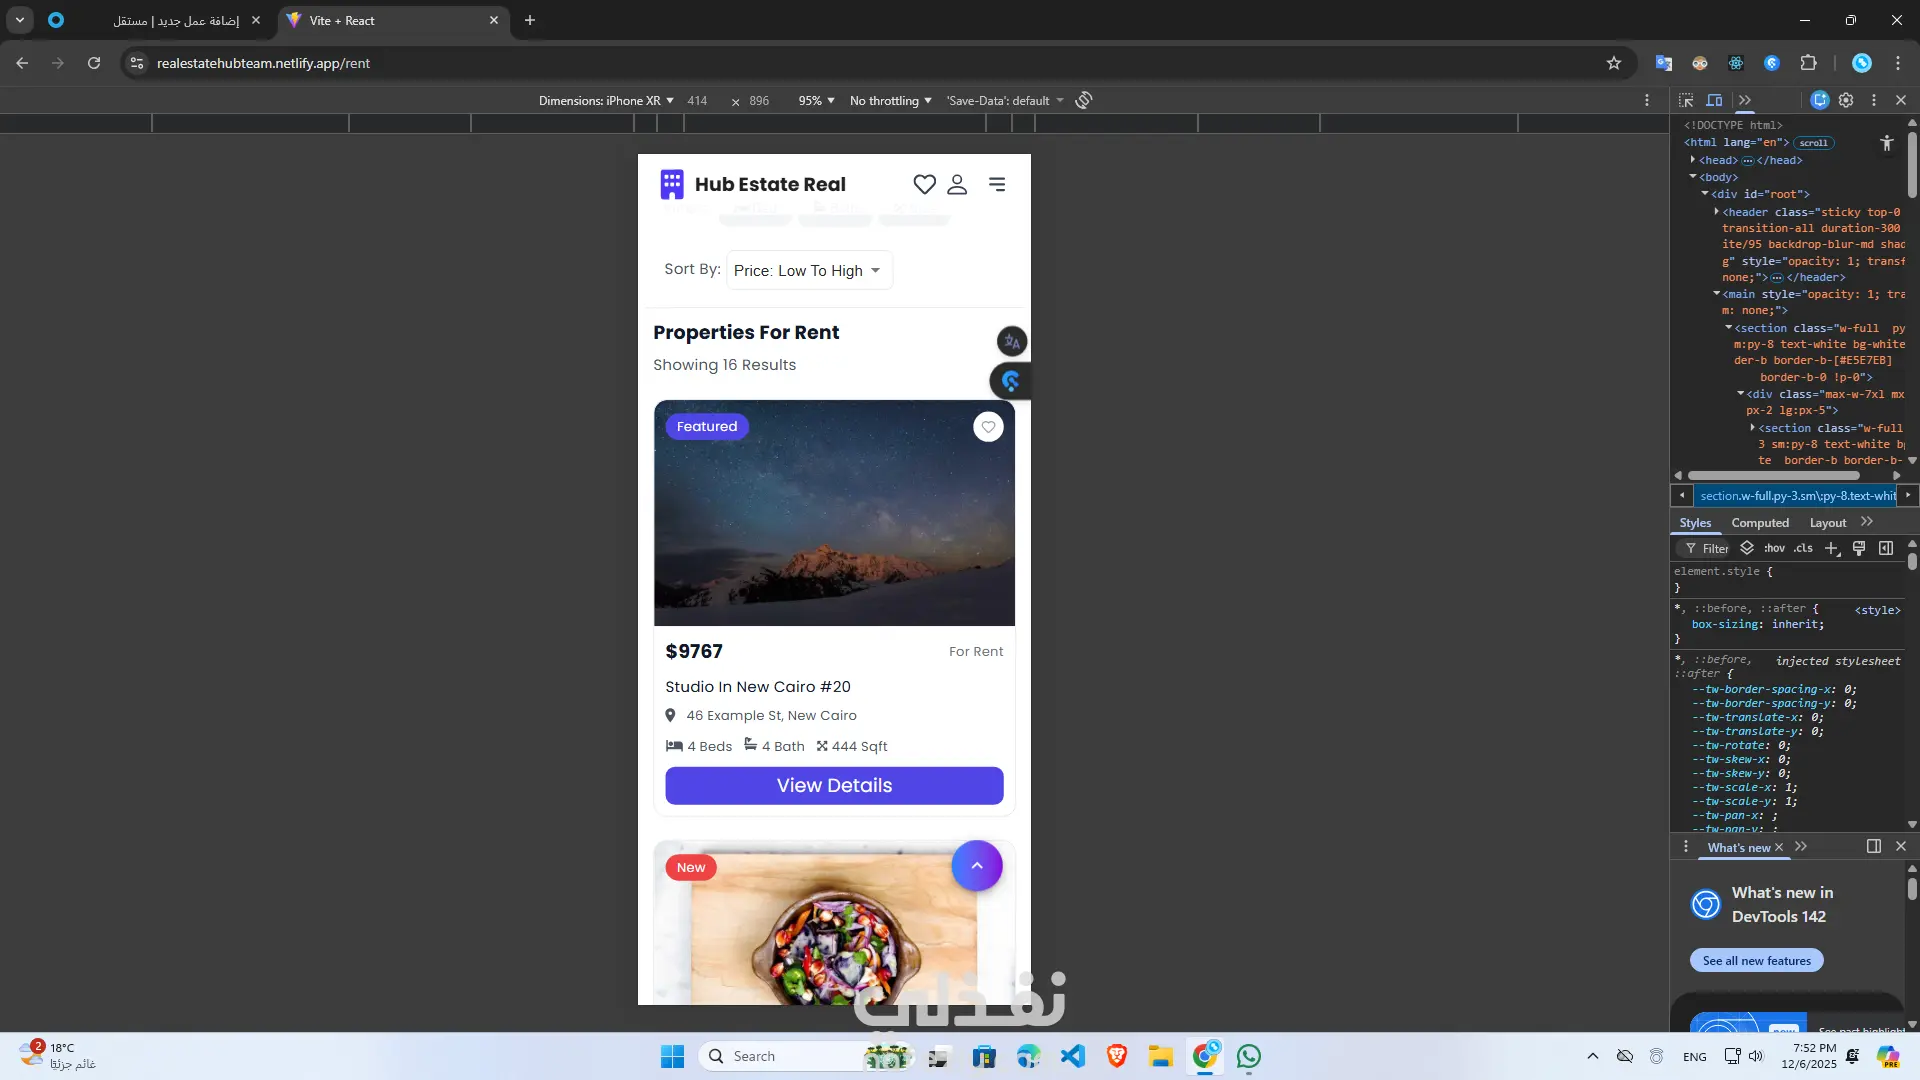Switch to the Layout tab
The image size is (1920, 1080).
pos(1827,523)
